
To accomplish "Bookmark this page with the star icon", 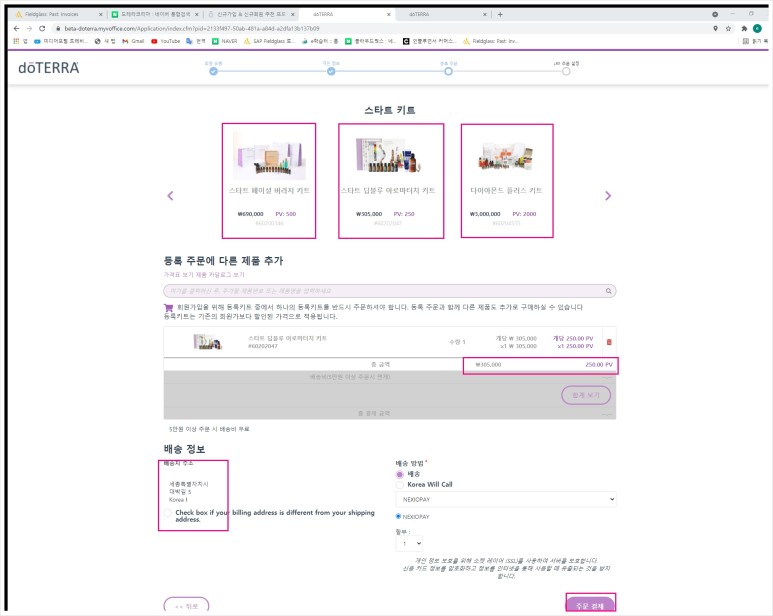I will coord(728,29).
